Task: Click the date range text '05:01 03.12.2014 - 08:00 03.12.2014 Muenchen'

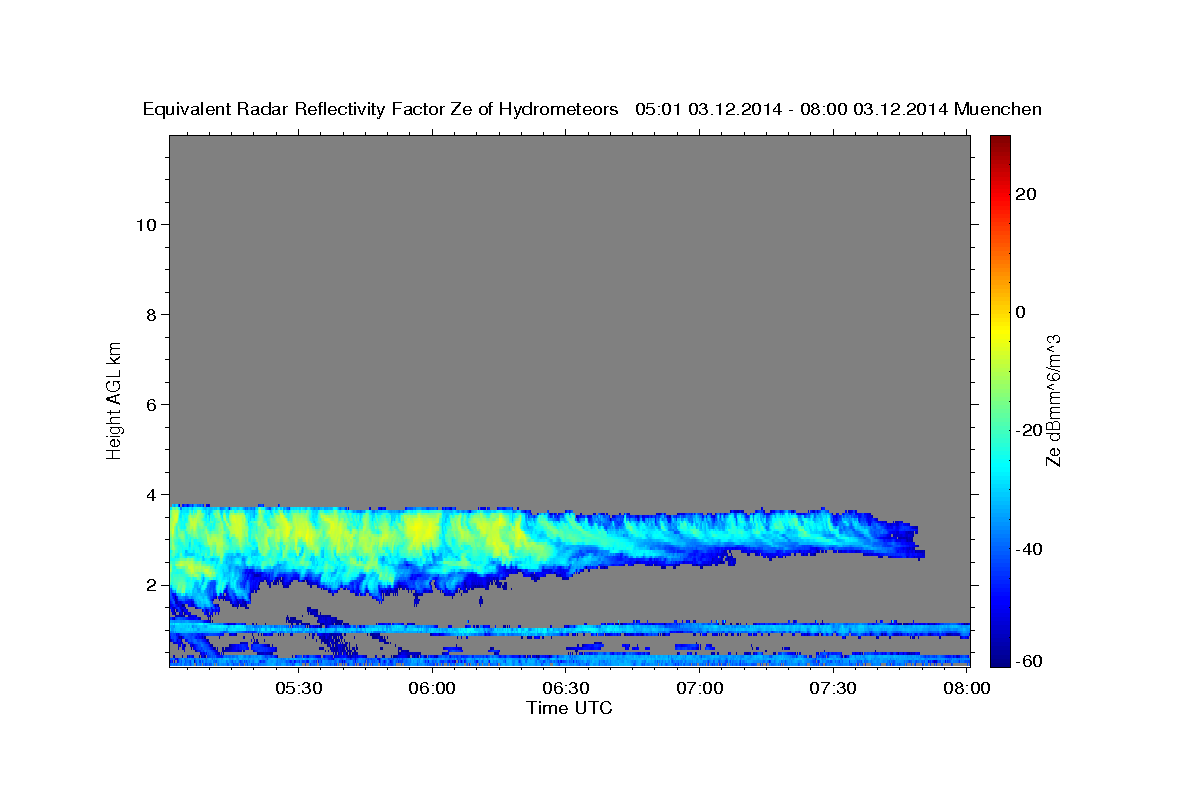Action: [839, 110]
